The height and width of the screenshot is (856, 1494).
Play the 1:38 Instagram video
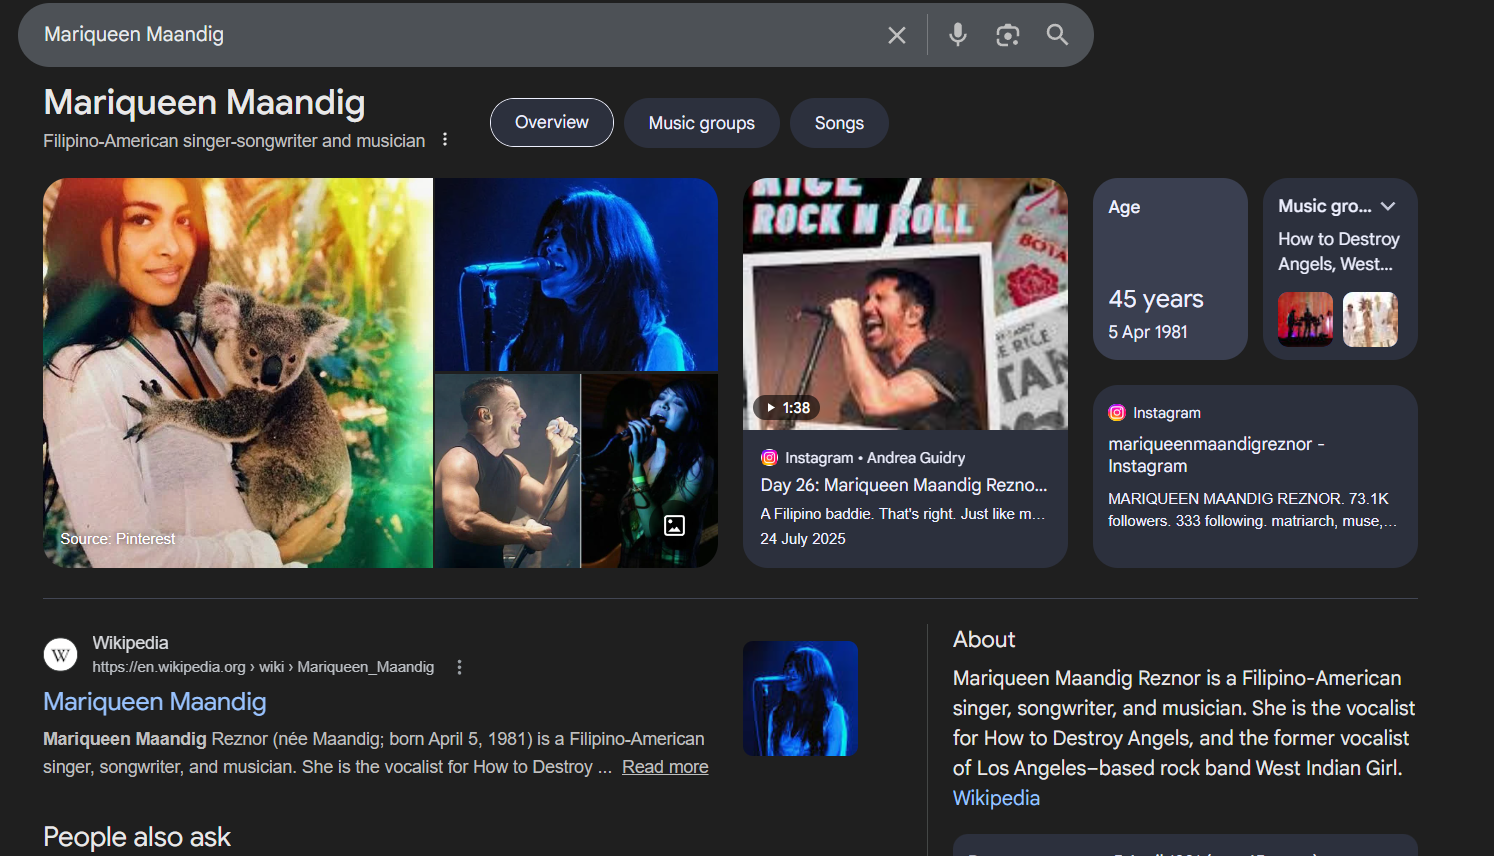[x=786, y=408]
